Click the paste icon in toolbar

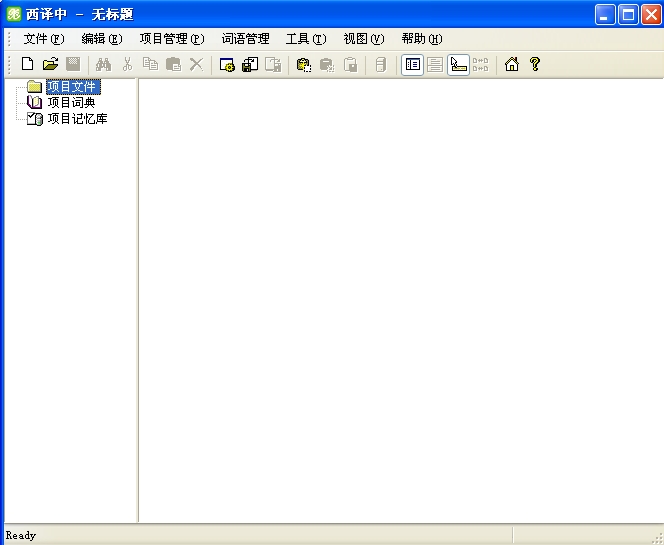click(173, 64)
